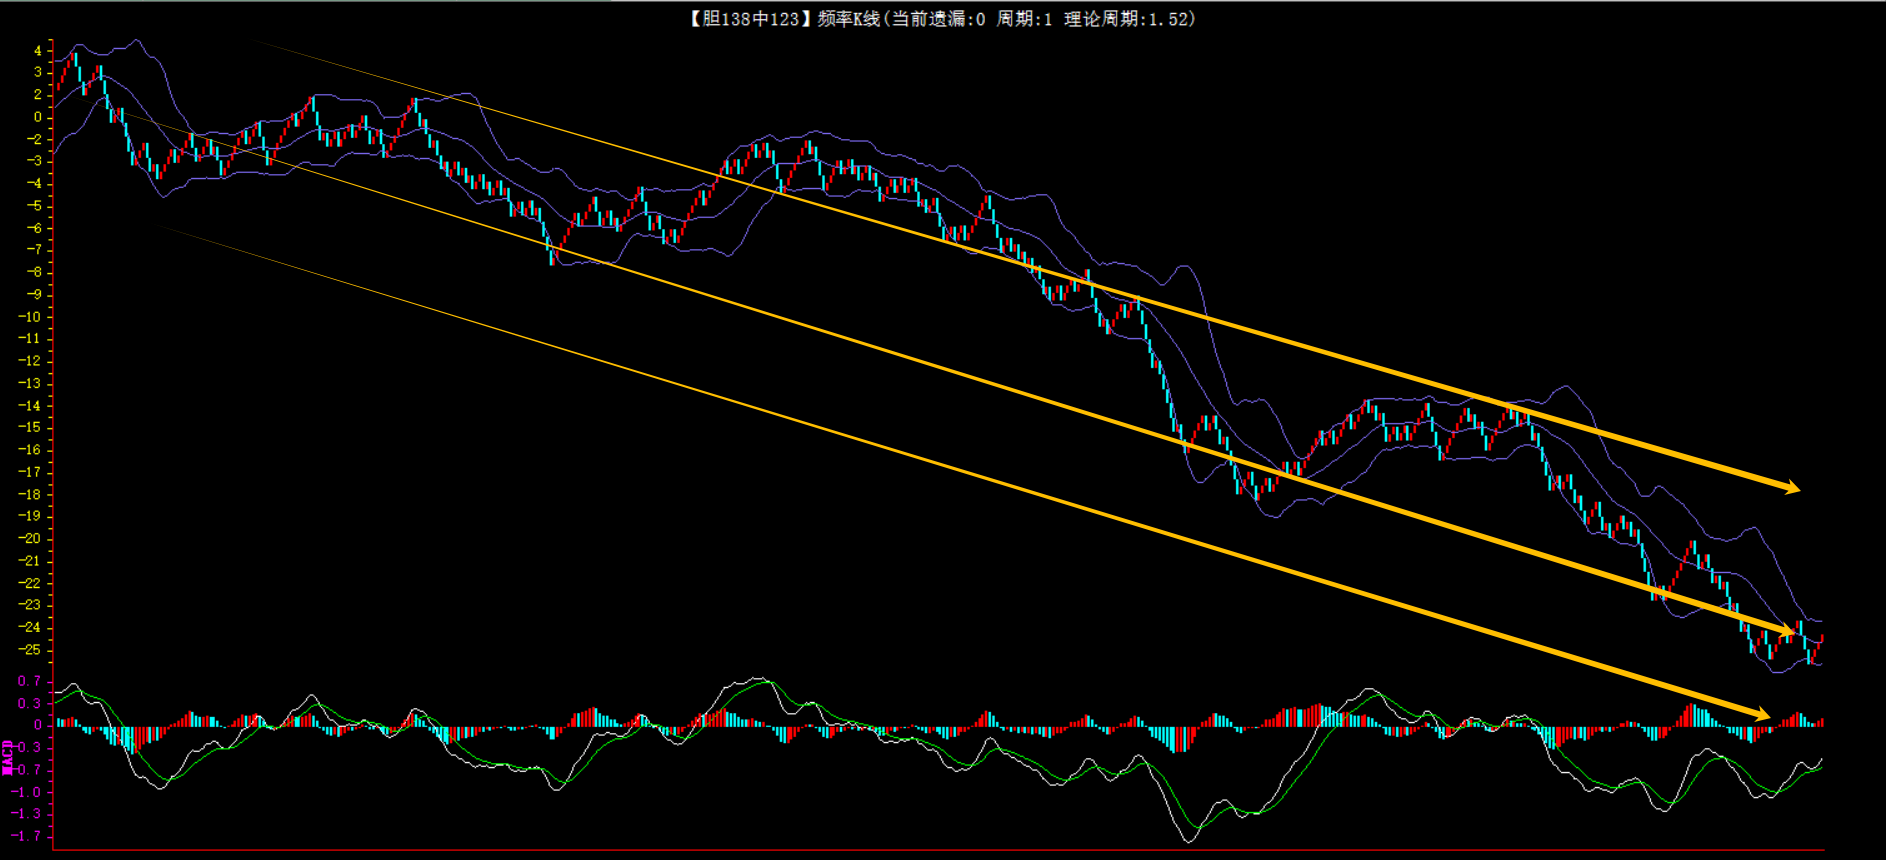Click the -1.7 label on MACD axis
Screen dimensions: 1886x860
click(x=28, y=836)
